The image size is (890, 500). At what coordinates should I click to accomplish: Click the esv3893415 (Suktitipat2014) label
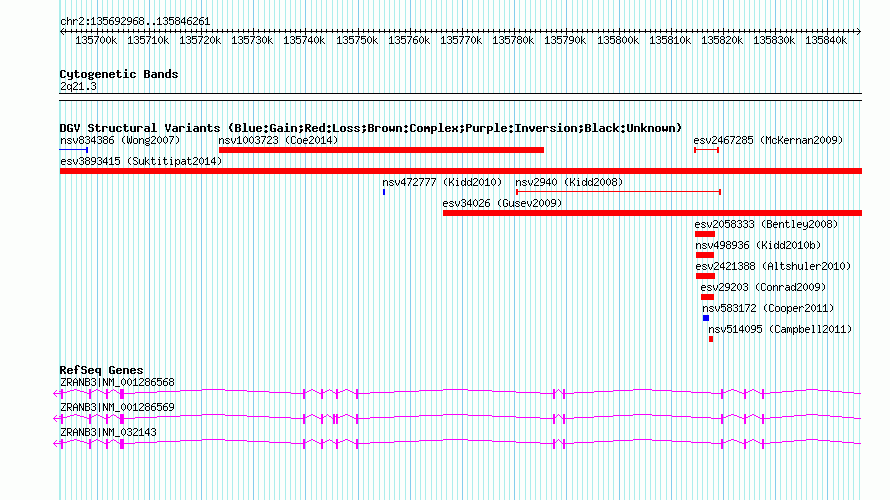coord(141,161)
